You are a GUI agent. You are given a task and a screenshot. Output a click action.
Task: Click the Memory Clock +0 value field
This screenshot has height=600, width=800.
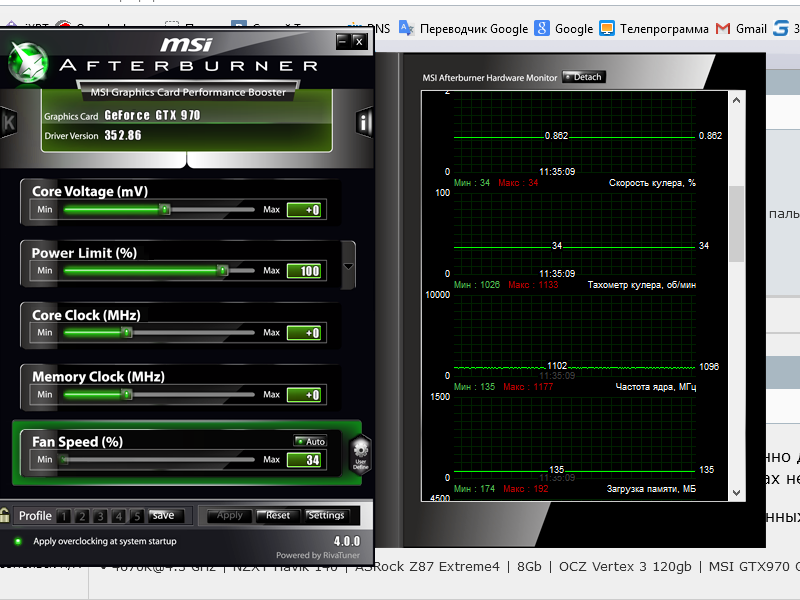tap(304, 395)
